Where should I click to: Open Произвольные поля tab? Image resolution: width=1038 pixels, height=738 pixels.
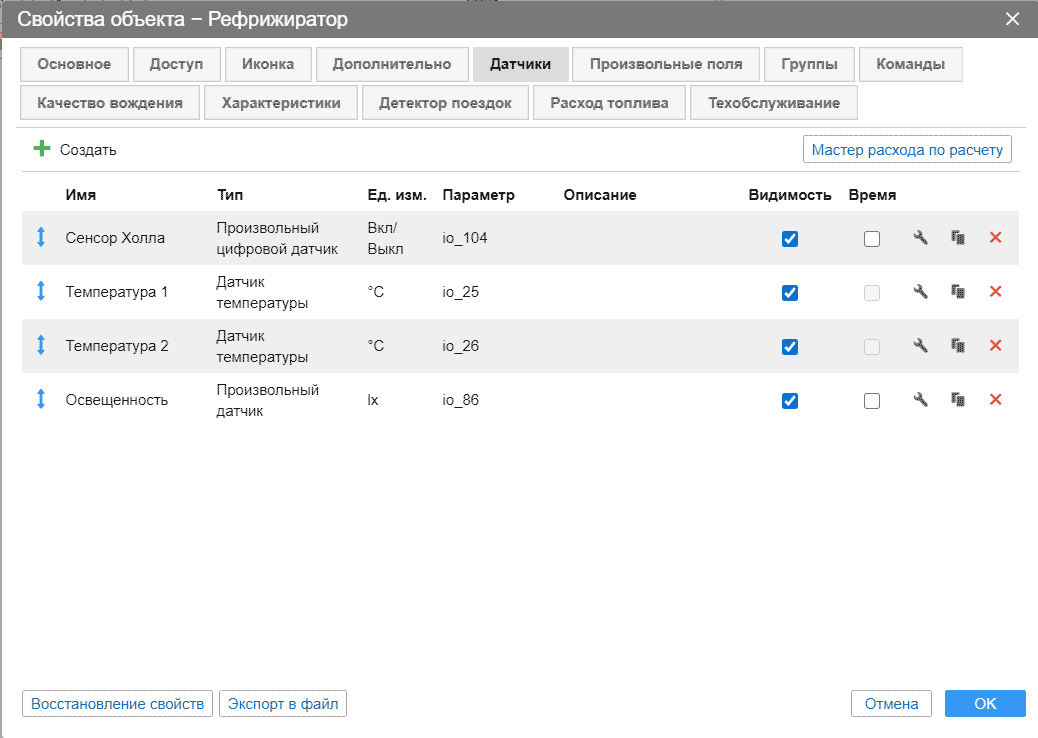(666, 64)
